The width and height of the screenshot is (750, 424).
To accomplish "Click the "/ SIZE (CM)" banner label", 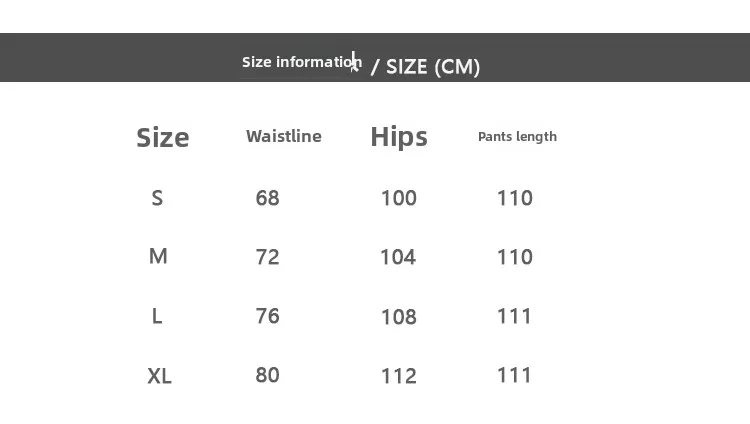I will [425, 67].
